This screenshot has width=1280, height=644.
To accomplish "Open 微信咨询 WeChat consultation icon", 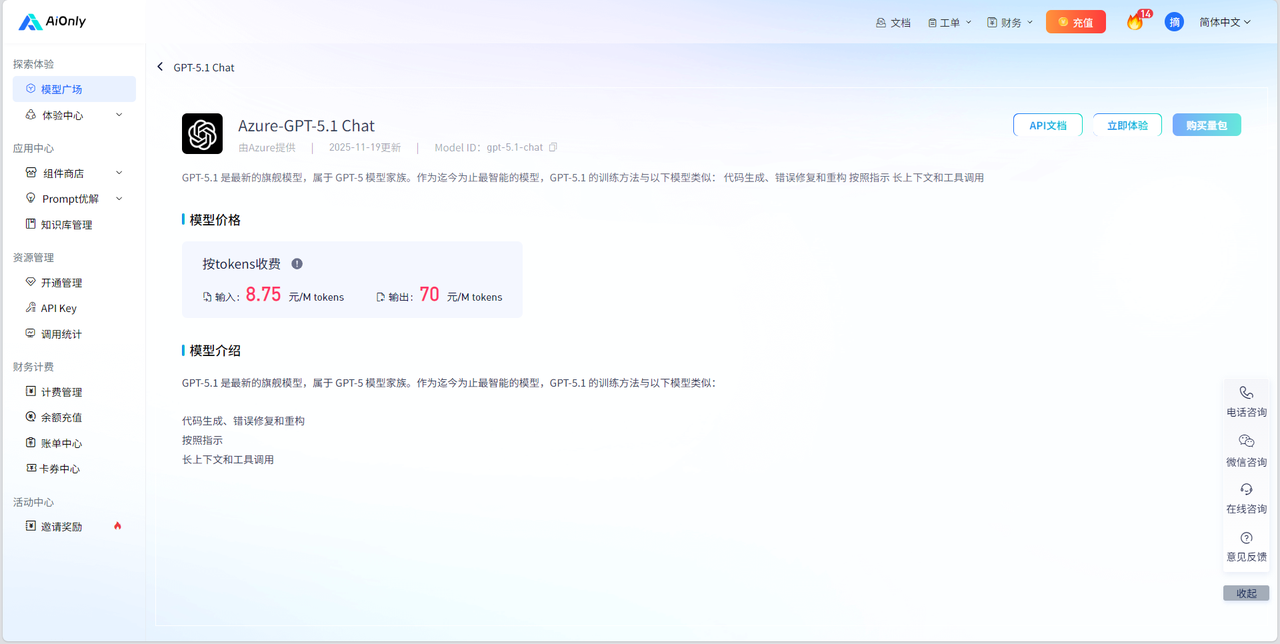I will click(x=1246, y=441).
